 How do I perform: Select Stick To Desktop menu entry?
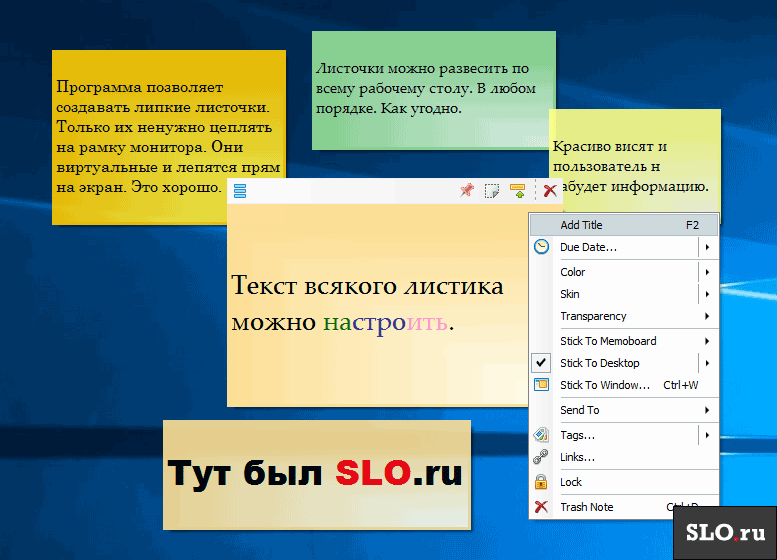[x=624, y=363]
